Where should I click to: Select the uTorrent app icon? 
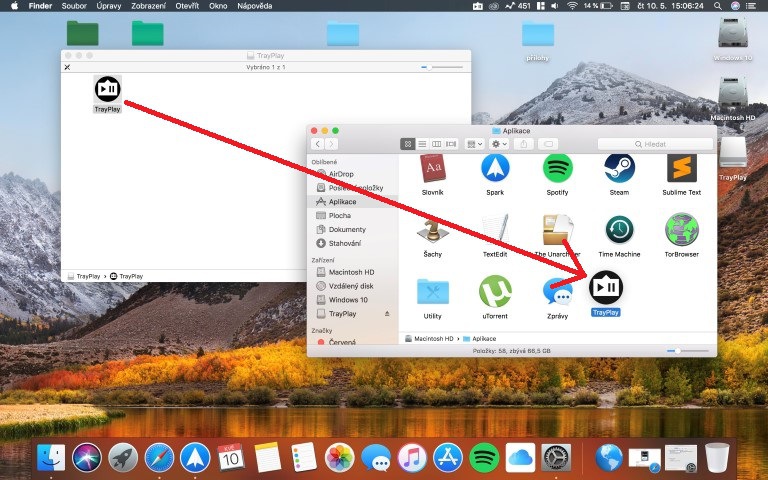tap(495, 291)
